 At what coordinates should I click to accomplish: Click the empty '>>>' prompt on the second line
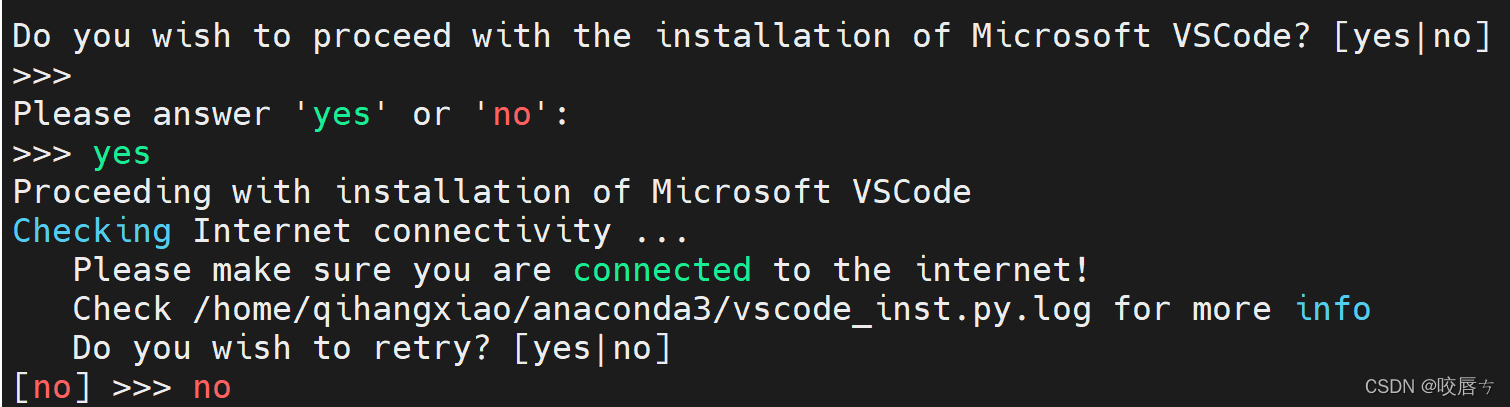pos(42,75)
